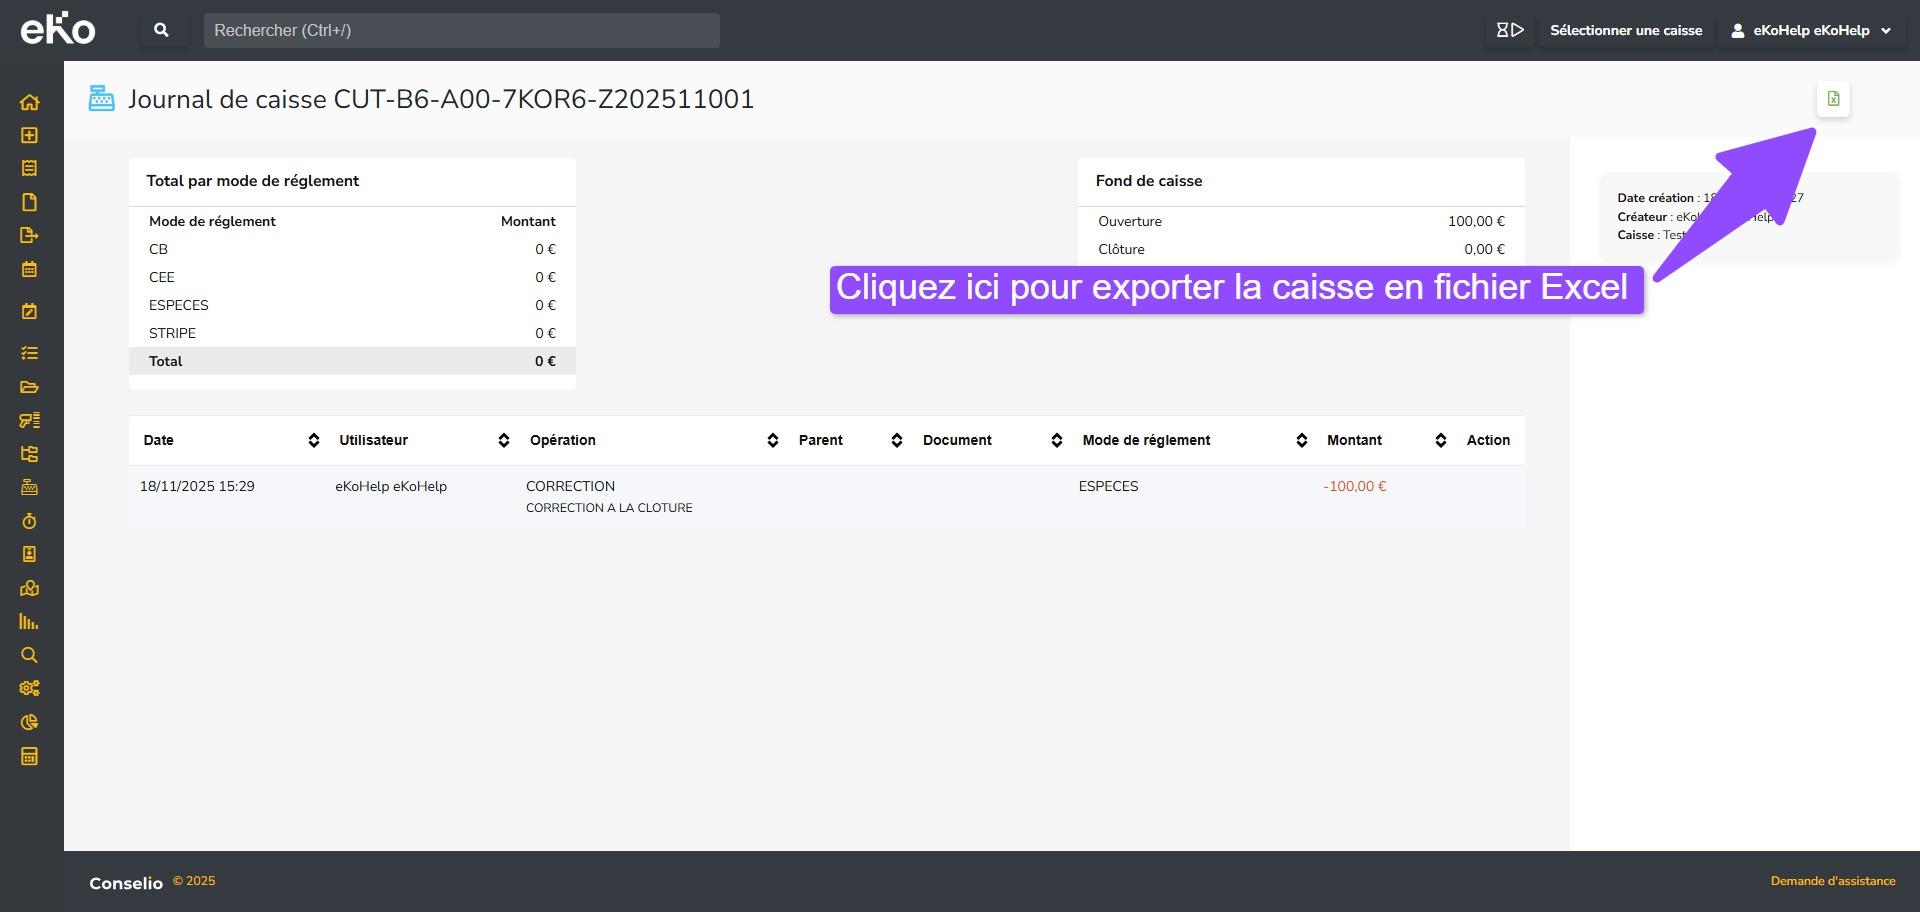This screenshot has width=1920, height=912.
Task: Open the pie chart sidebar icon
Action: pos(29,722)
